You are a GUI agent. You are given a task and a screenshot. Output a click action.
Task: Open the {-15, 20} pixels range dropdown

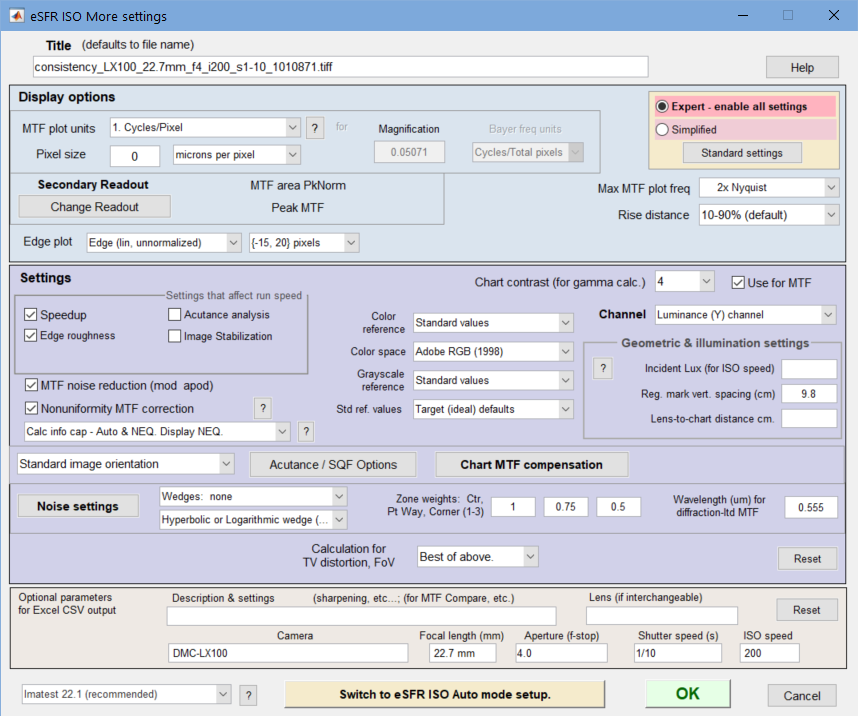click(x=304, y=242)
